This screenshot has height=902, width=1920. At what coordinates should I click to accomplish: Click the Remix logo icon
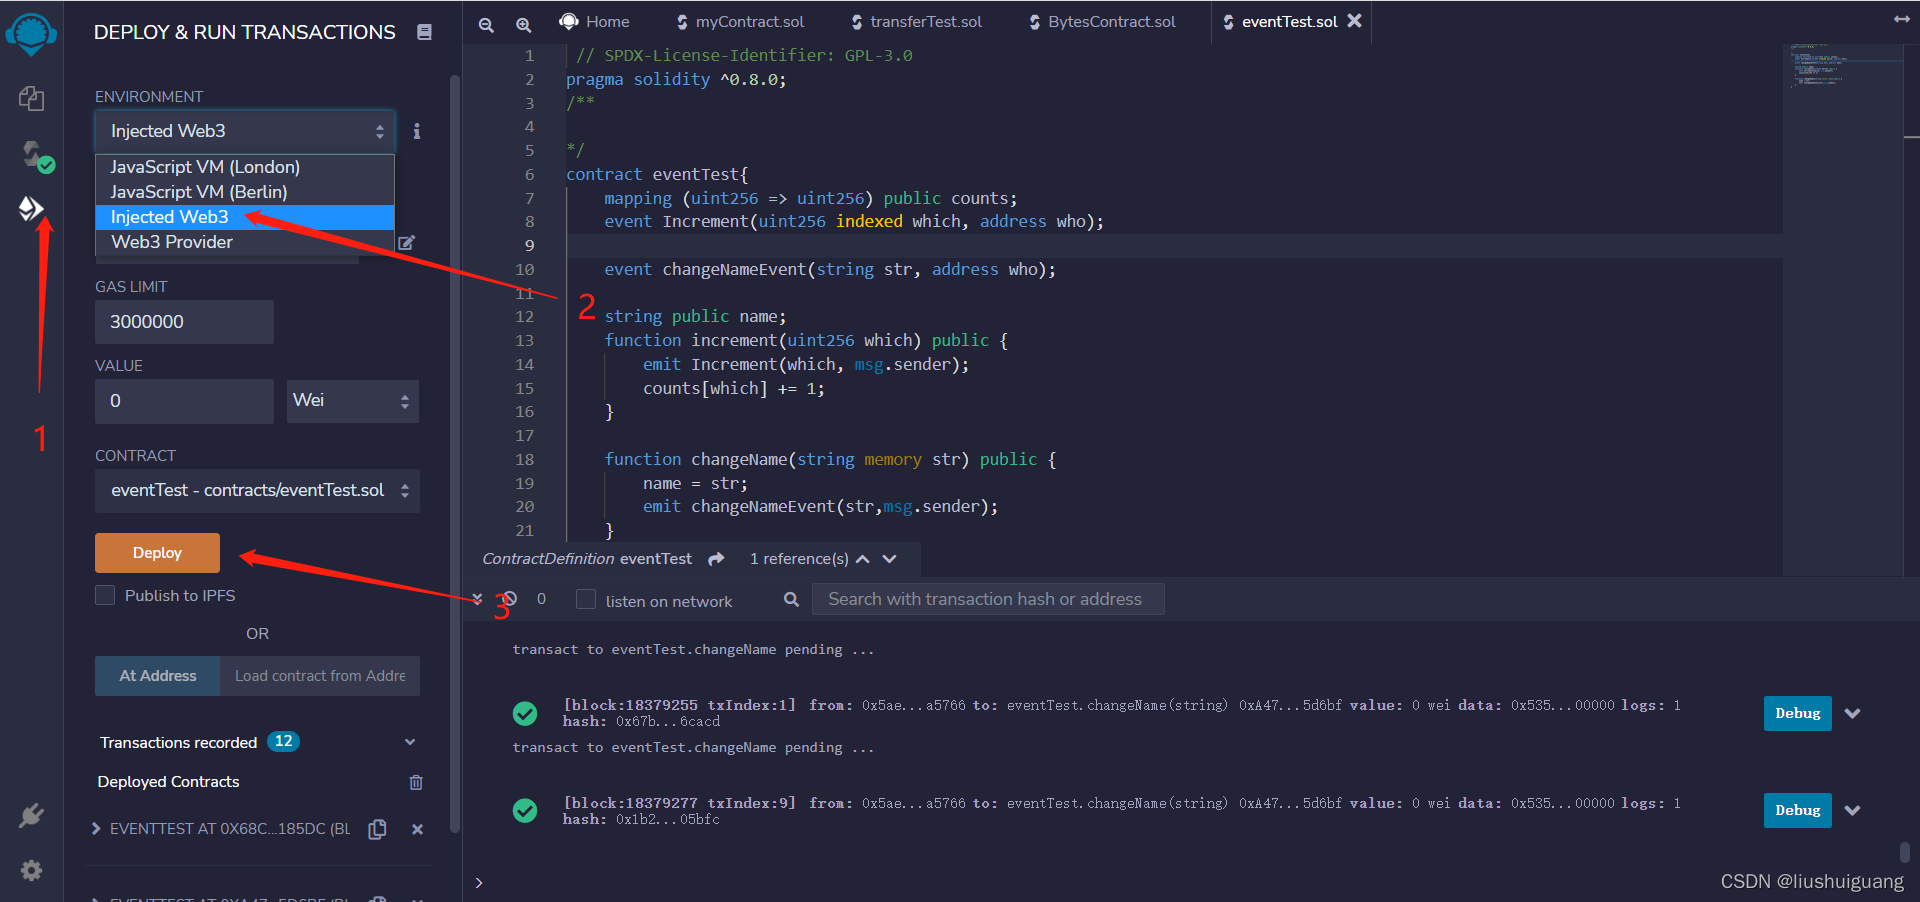pos(31,33)
